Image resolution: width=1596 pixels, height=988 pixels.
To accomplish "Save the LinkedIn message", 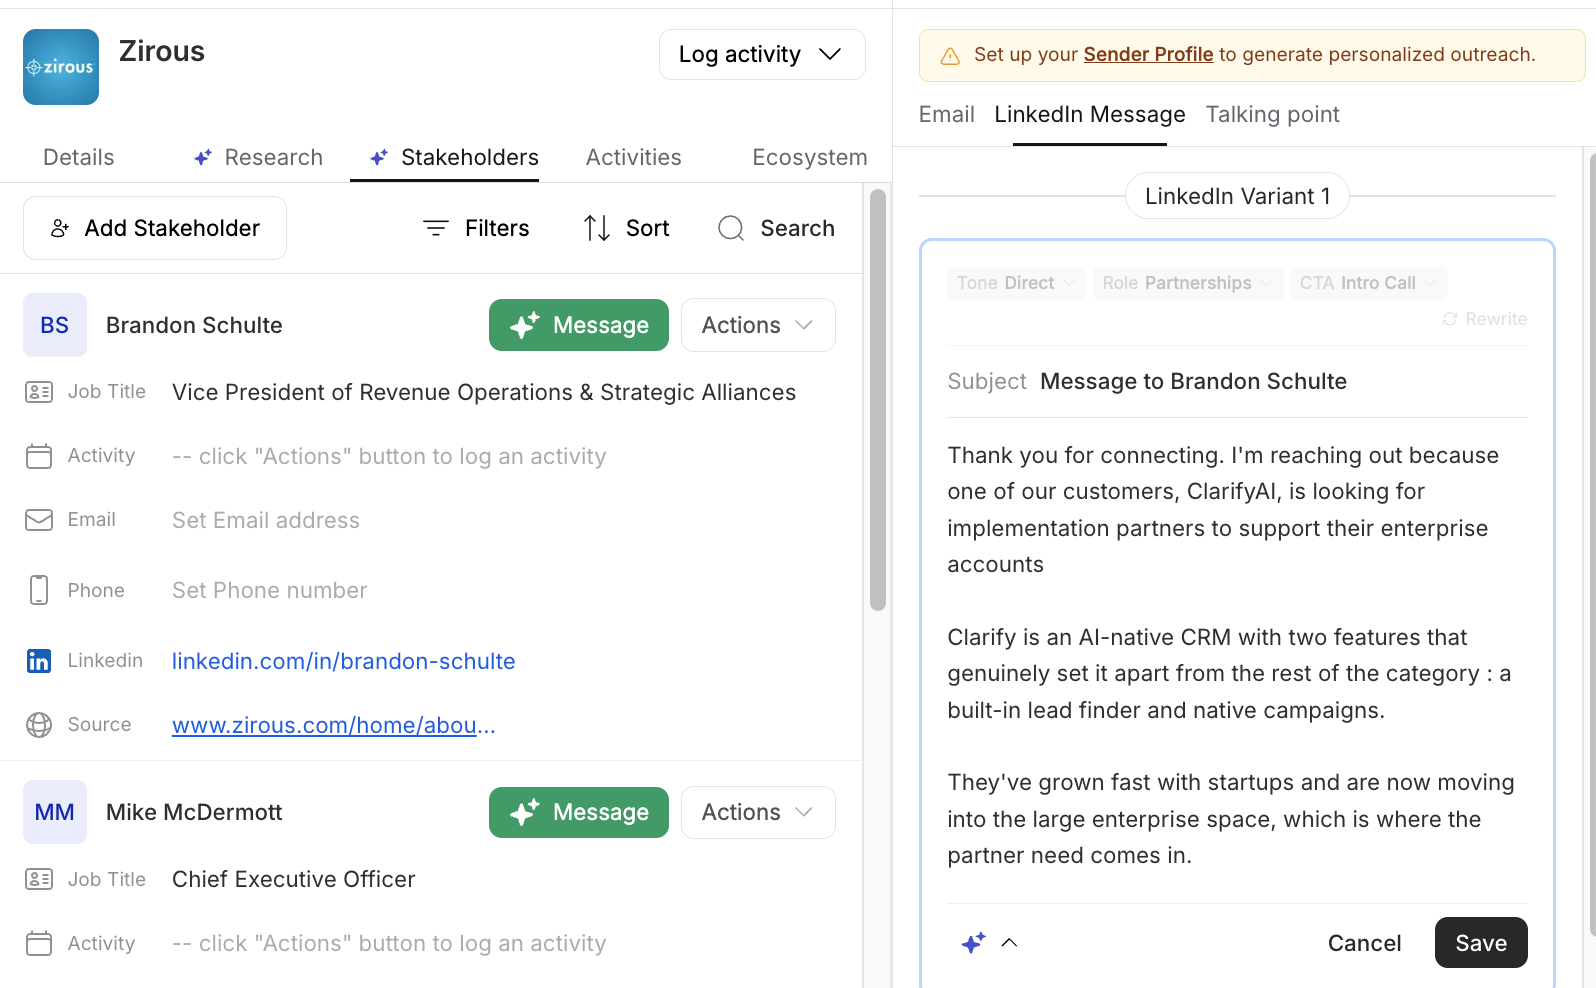I will click(x=1481, y=943).
